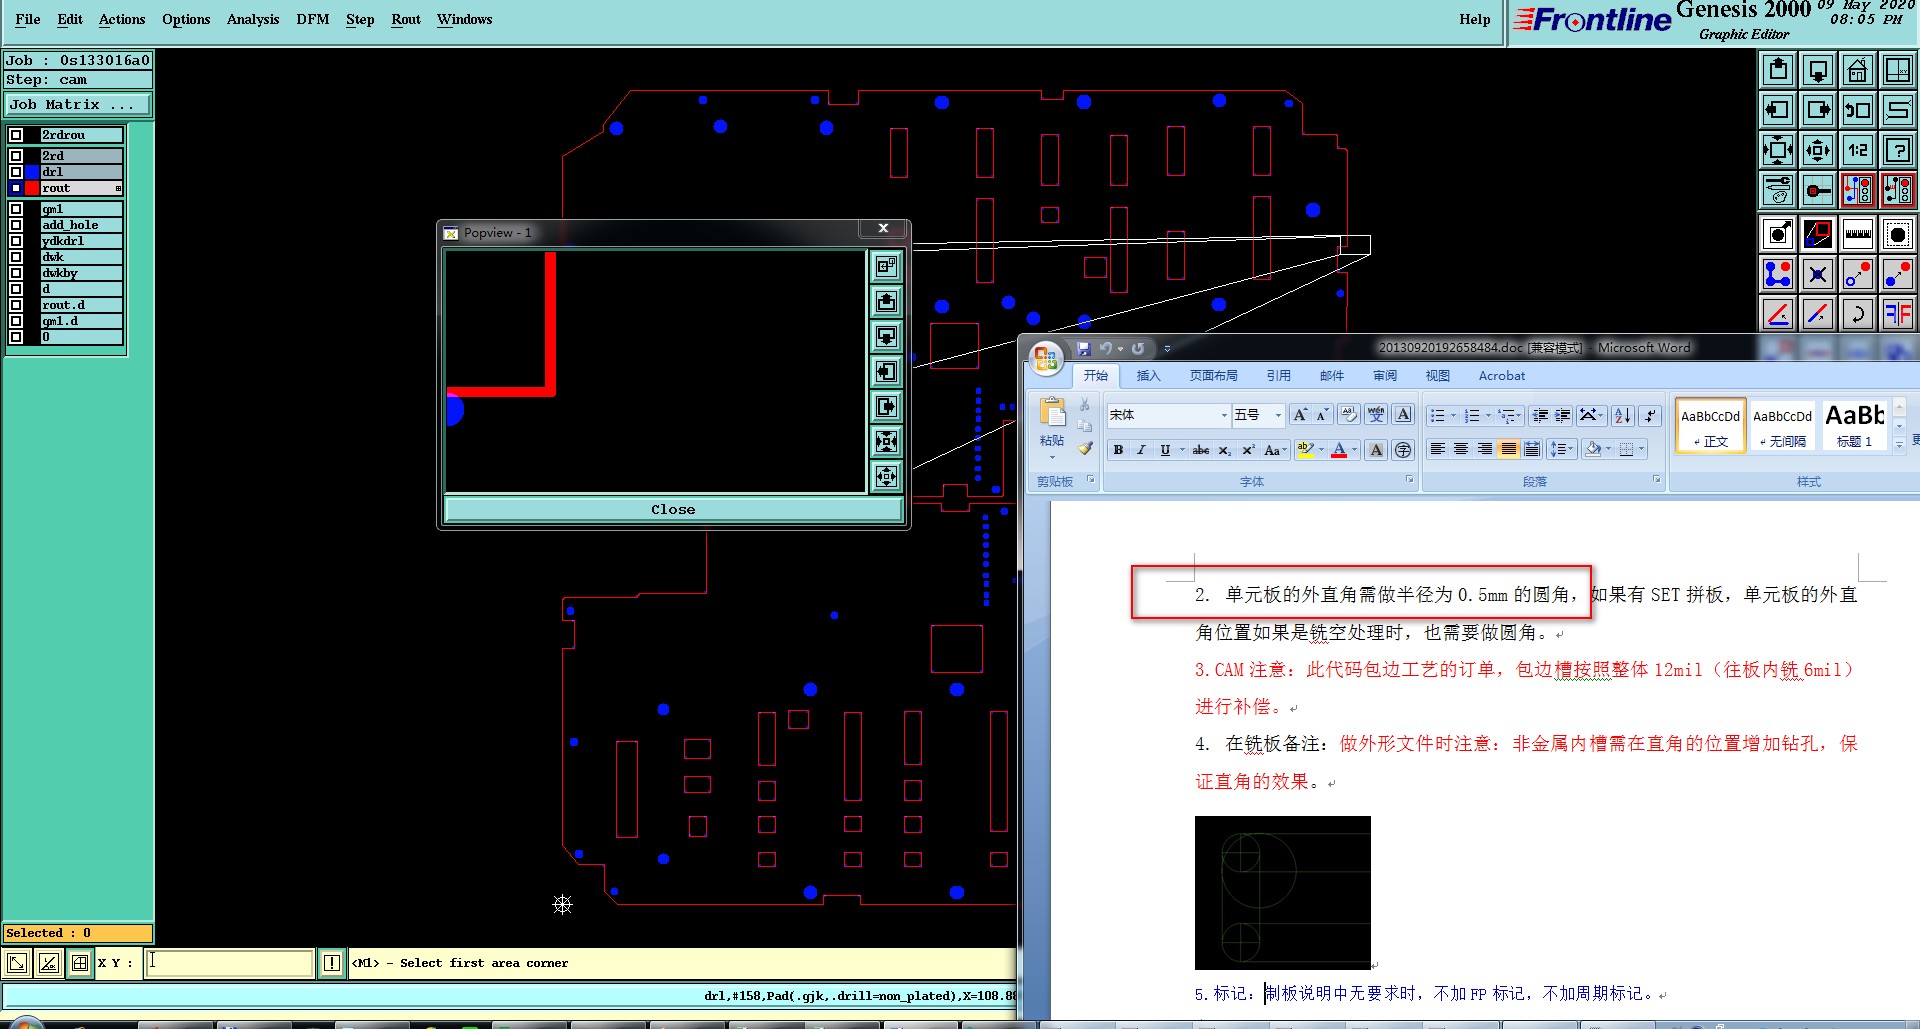Click the Help menu in Genesis
The image size is (1920, 1029).
pos(1474,19)
